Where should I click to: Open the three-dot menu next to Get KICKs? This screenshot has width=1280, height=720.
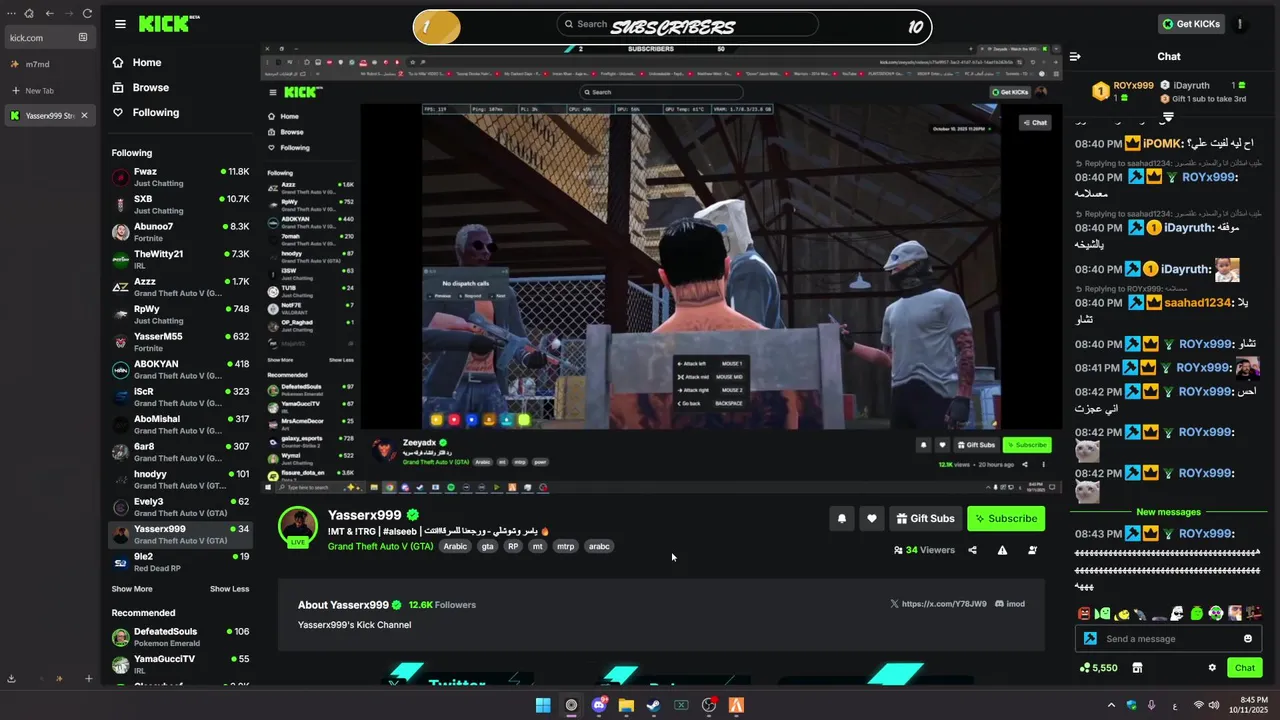tap(1240, 24)
